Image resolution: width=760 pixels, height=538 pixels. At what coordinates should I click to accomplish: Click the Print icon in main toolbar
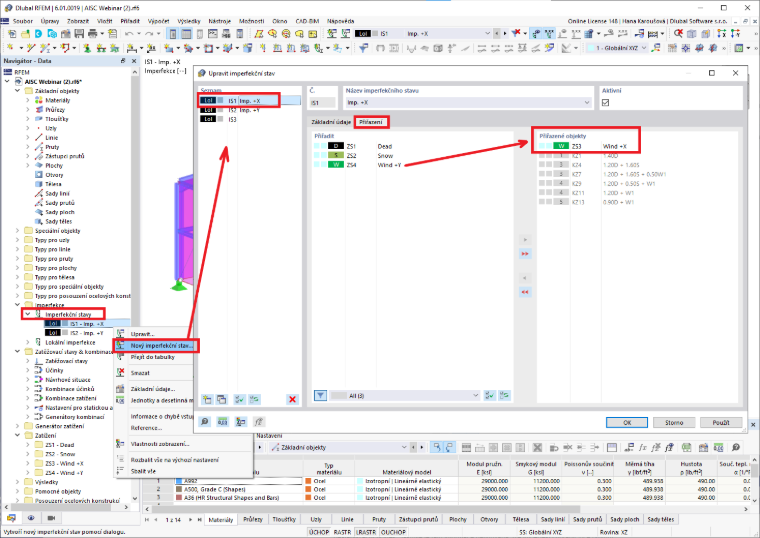coord(92,33)
